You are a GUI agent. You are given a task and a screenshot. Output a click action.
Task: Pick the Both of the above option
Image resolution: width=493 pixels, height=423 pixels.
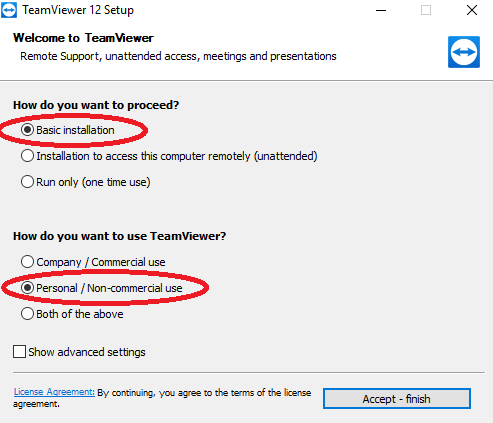72,314
